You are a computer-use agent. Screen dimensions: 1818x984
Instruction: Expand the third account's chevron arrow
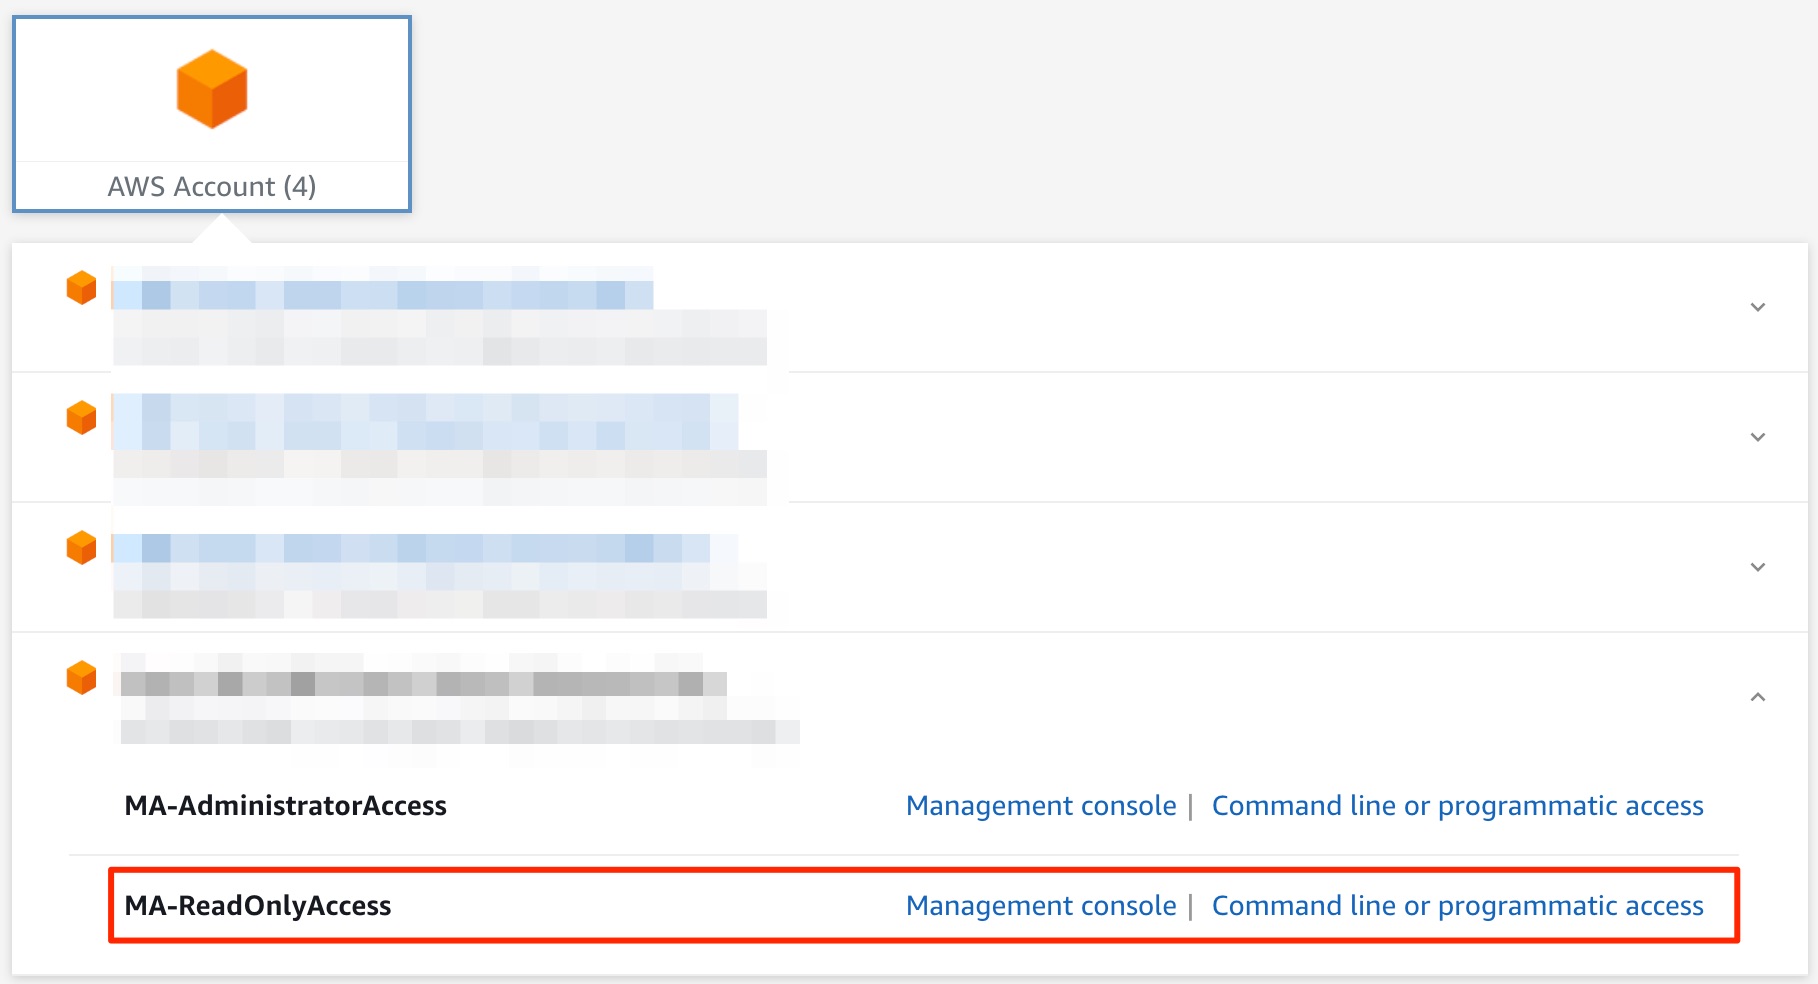1757,567
